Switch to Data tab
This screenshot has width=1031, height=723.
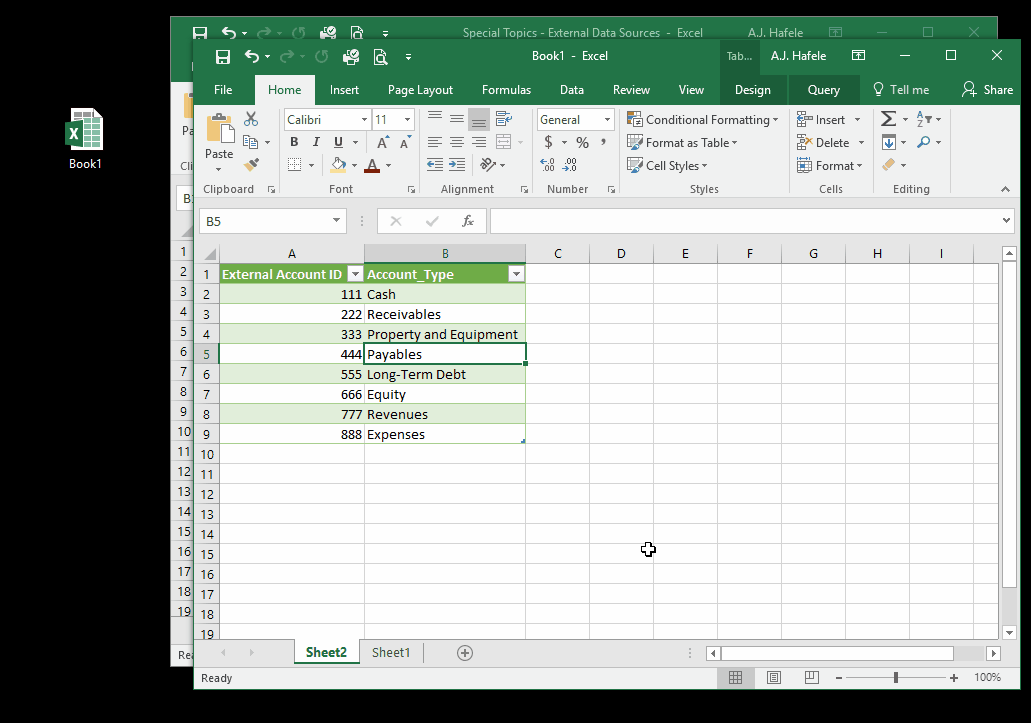click(x=571, y=90)
